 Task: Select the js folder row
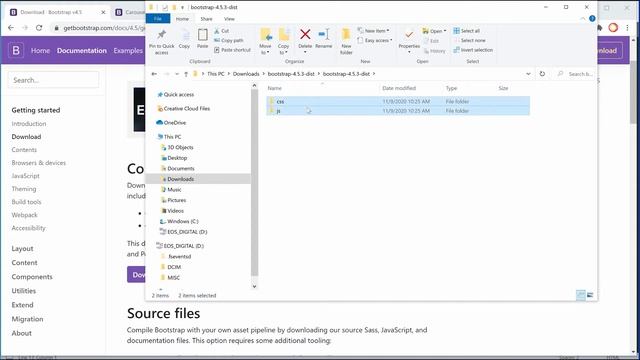(398, 111)
